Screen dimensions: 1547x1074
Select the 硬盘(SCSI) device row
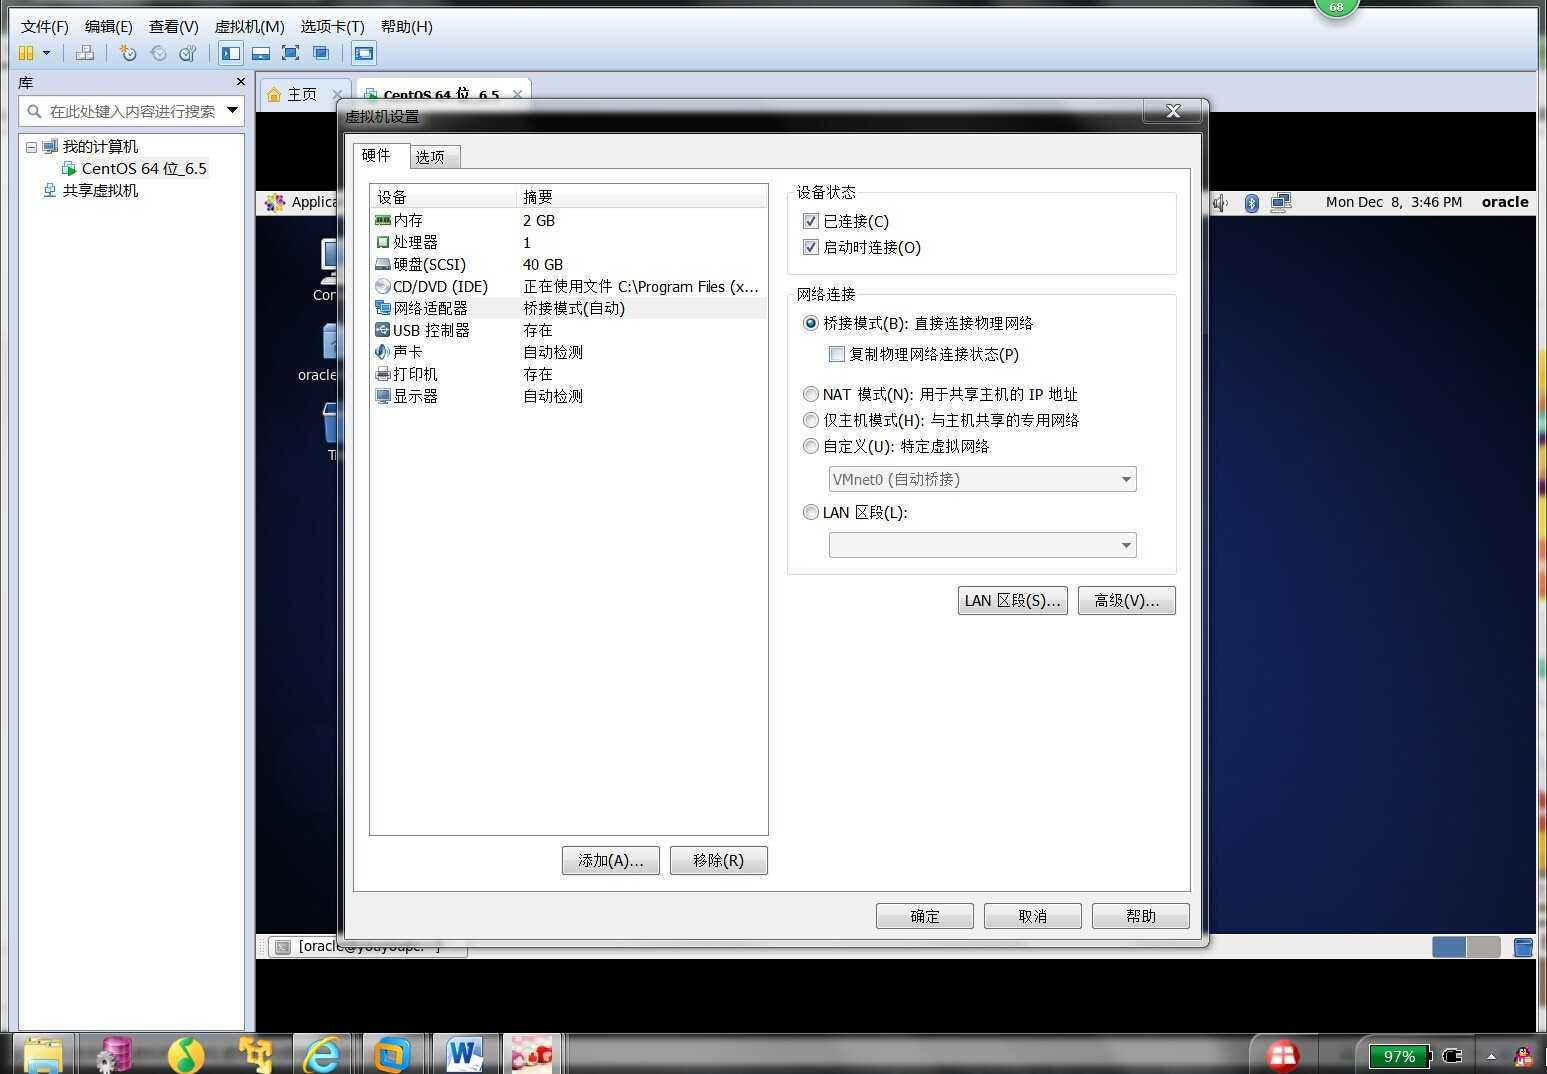(x=568, y=264)
